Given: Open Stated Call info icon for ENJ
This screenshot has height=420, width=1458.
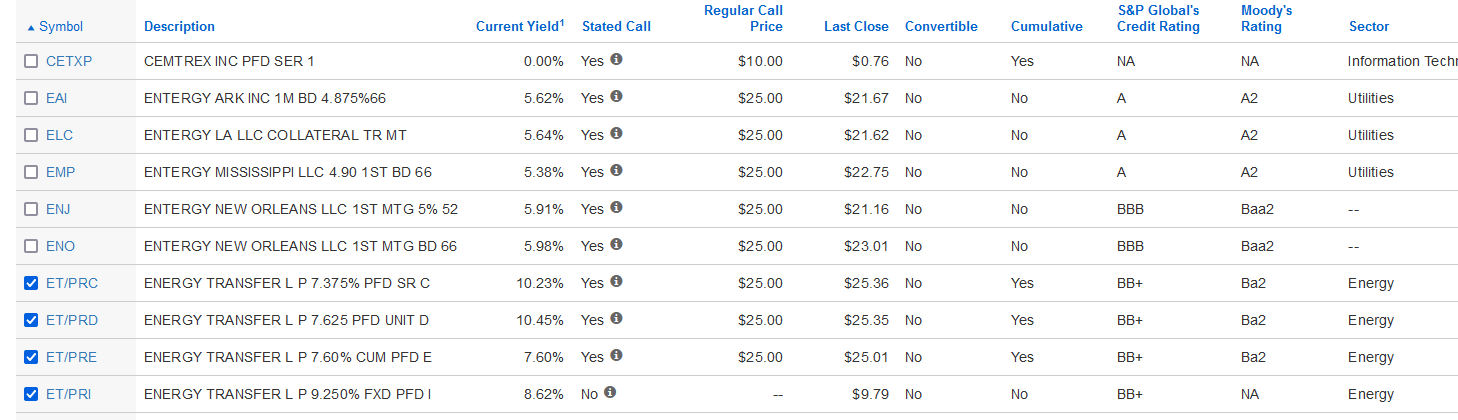Looking at the screenshot, I should coord(616,208).
